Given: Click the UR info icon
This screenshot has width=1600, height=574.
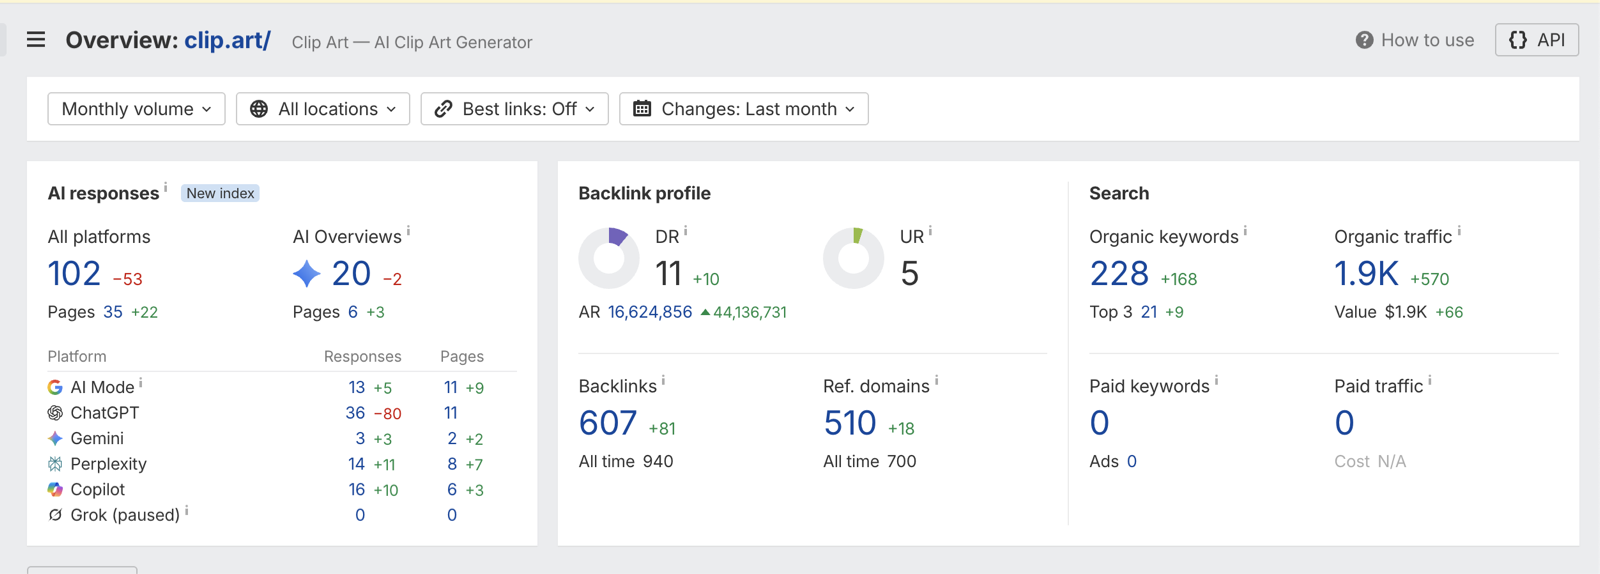Looking at the screenshot, I should (930, 231).
